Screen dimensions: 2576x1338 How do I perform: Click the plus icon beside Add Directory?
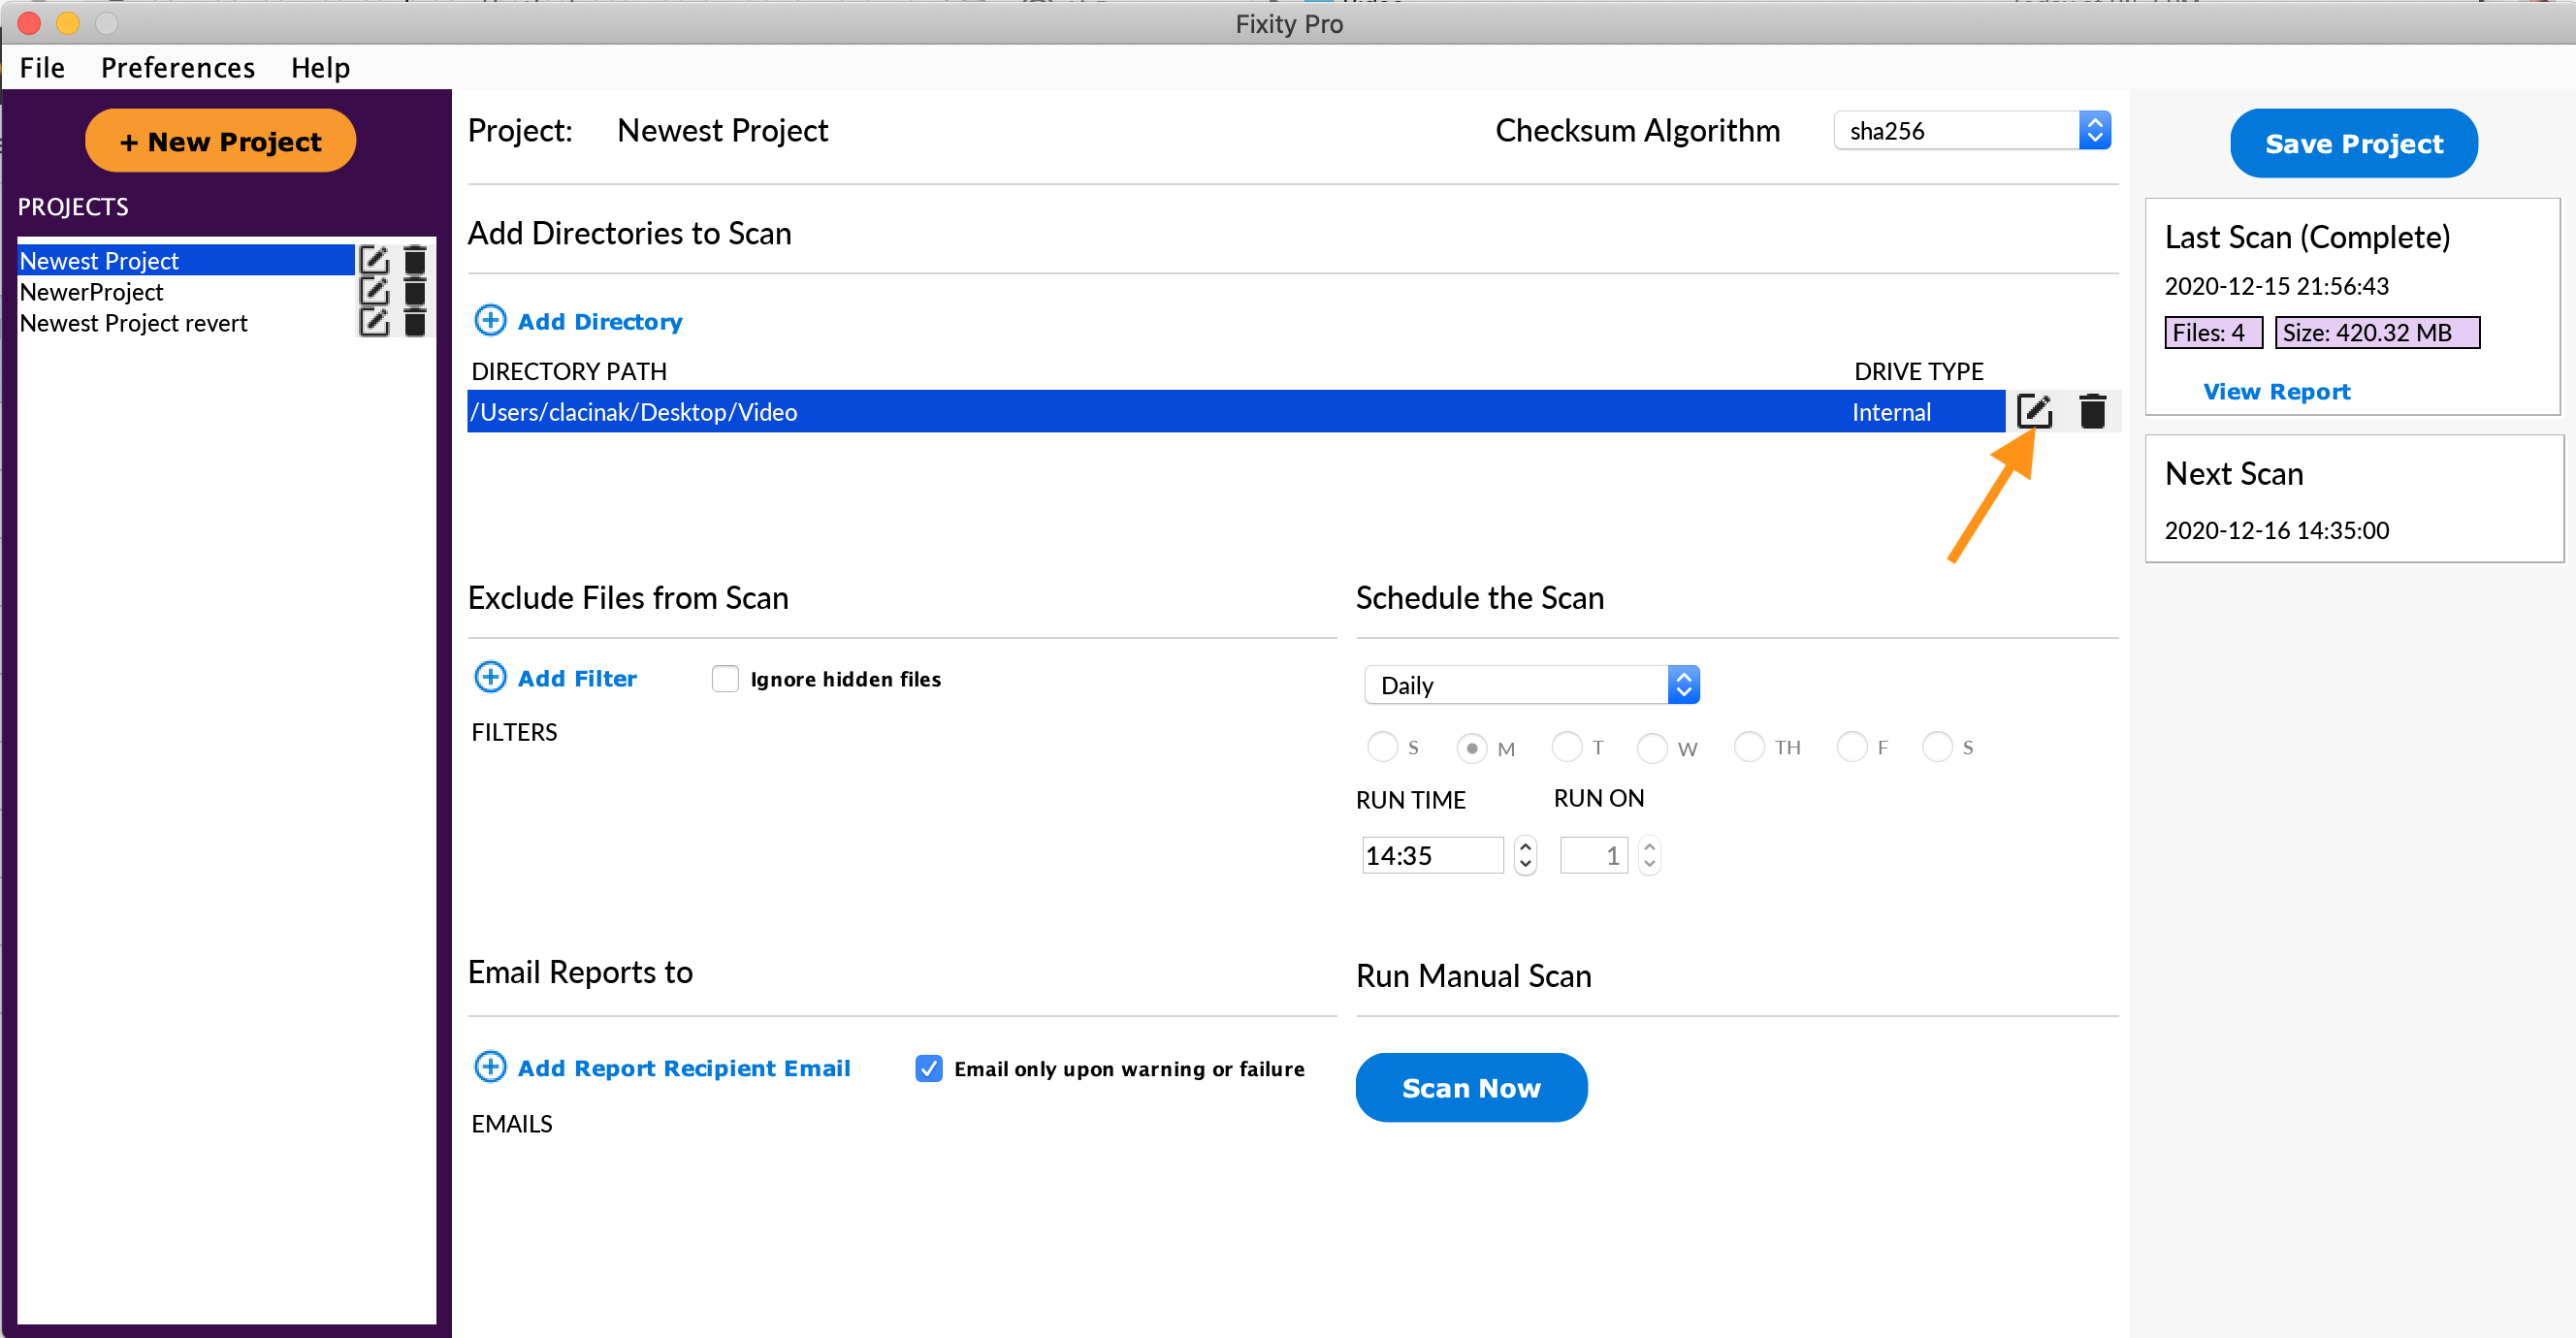(490, 320)
